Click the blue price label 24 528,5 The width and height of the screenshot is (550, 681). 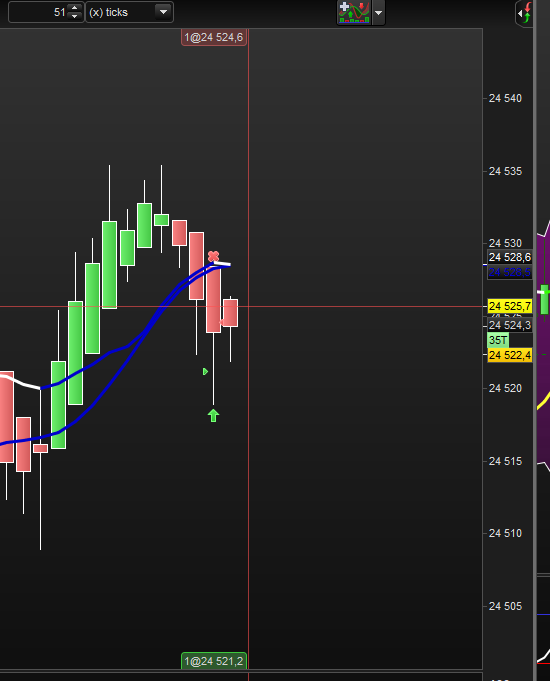tap(510, 272)
